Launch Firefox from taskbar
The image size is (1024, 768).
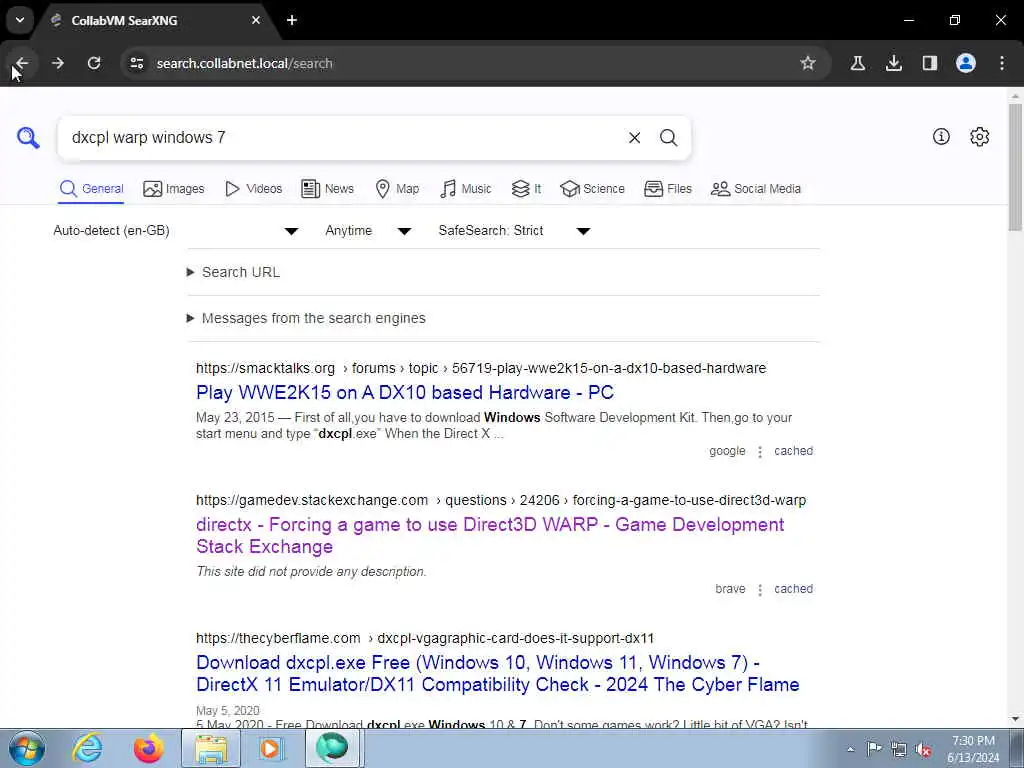coord(148,748)
